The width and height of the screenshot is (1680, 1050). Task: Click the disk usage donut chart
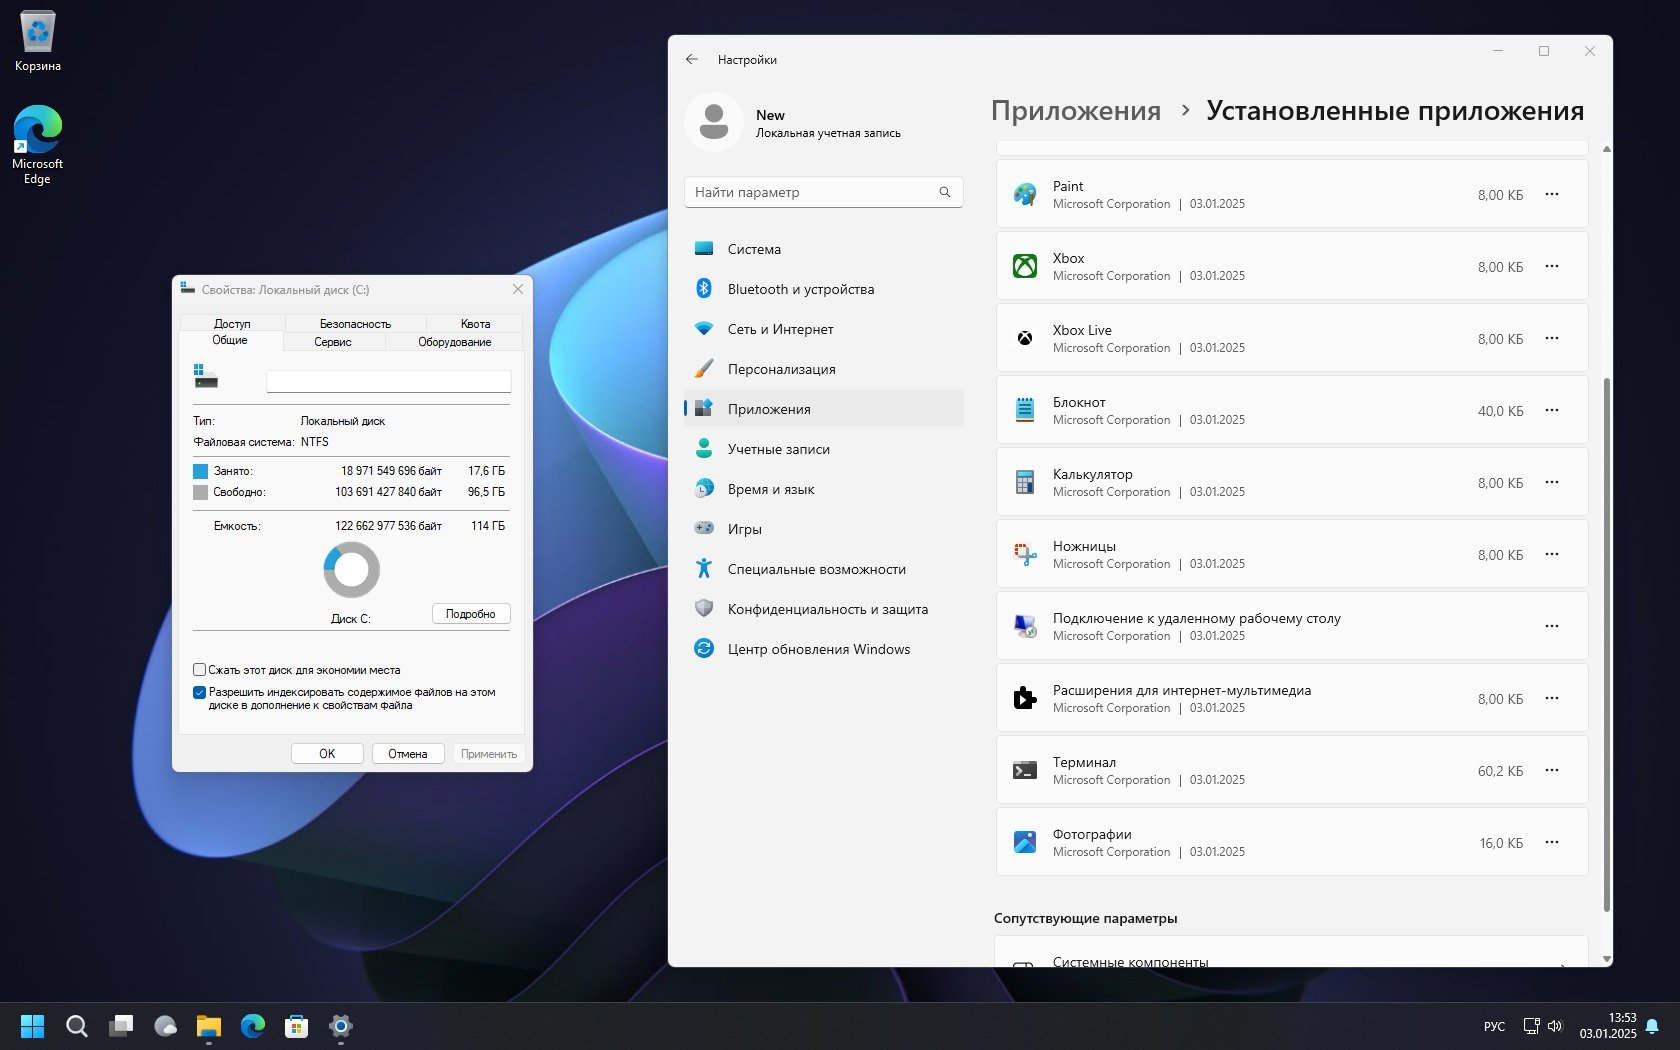pyautogui.click(x=352, y=570)
